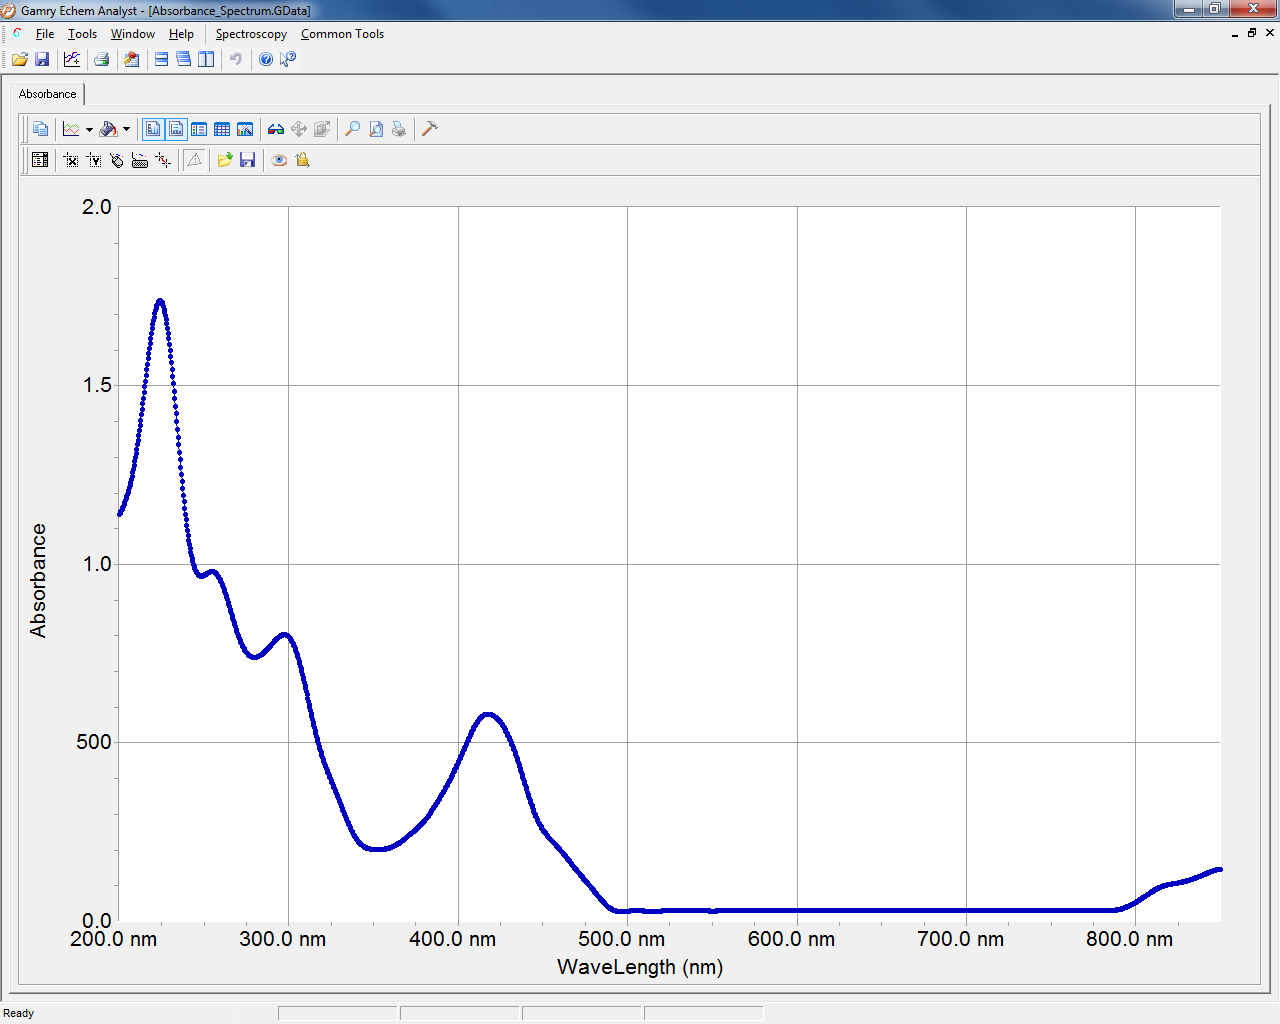Expand the chart gallery dropdown arrow
The image size is (1280, 1024).
pos(89,129)
